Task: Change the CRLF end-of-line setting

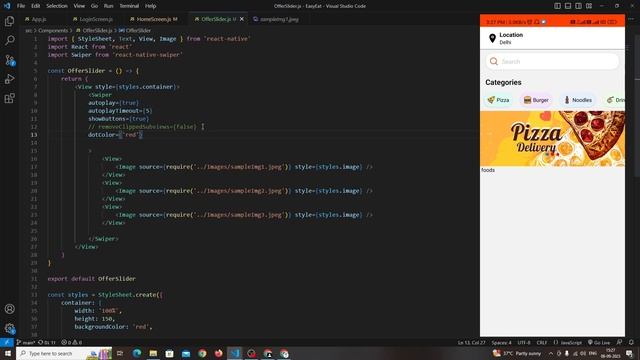Action: click(x=542, y=342)
